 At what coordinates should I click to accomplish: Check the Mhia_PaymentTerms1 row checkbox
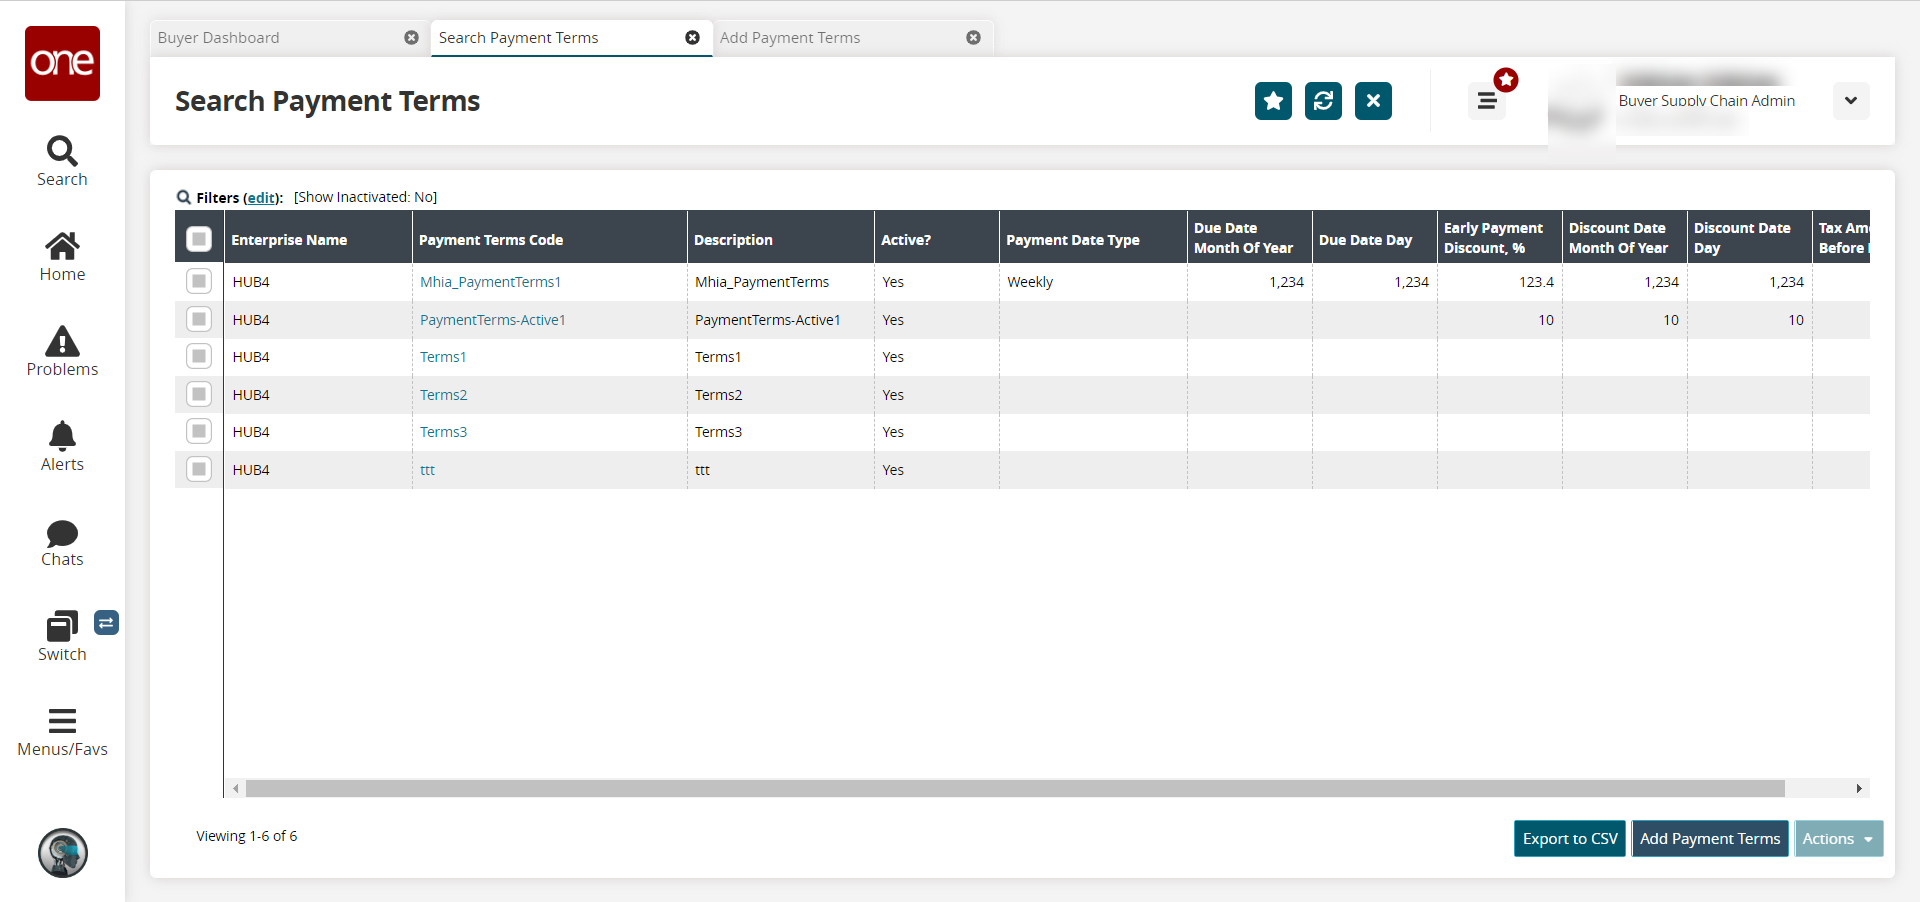pos(199,282)
